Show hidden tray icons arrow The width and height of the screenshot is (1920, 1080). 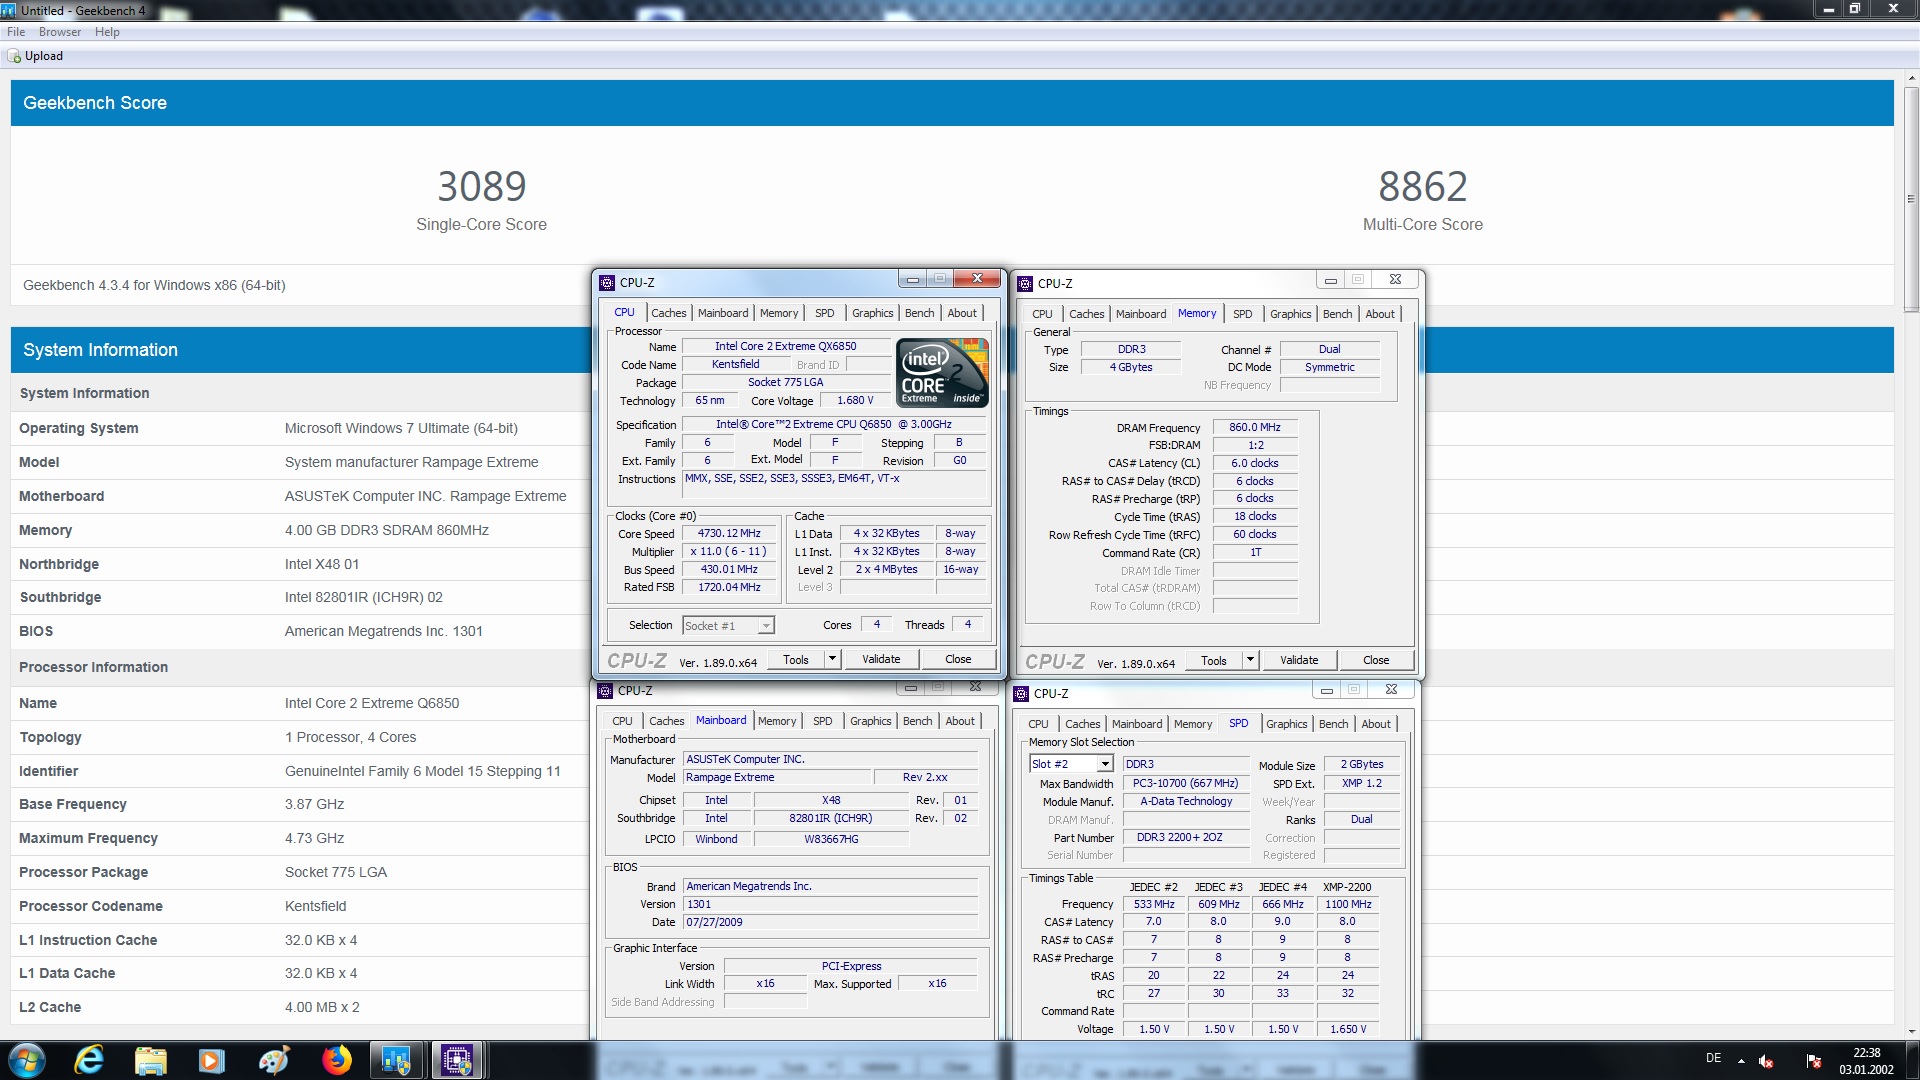1741,1061
